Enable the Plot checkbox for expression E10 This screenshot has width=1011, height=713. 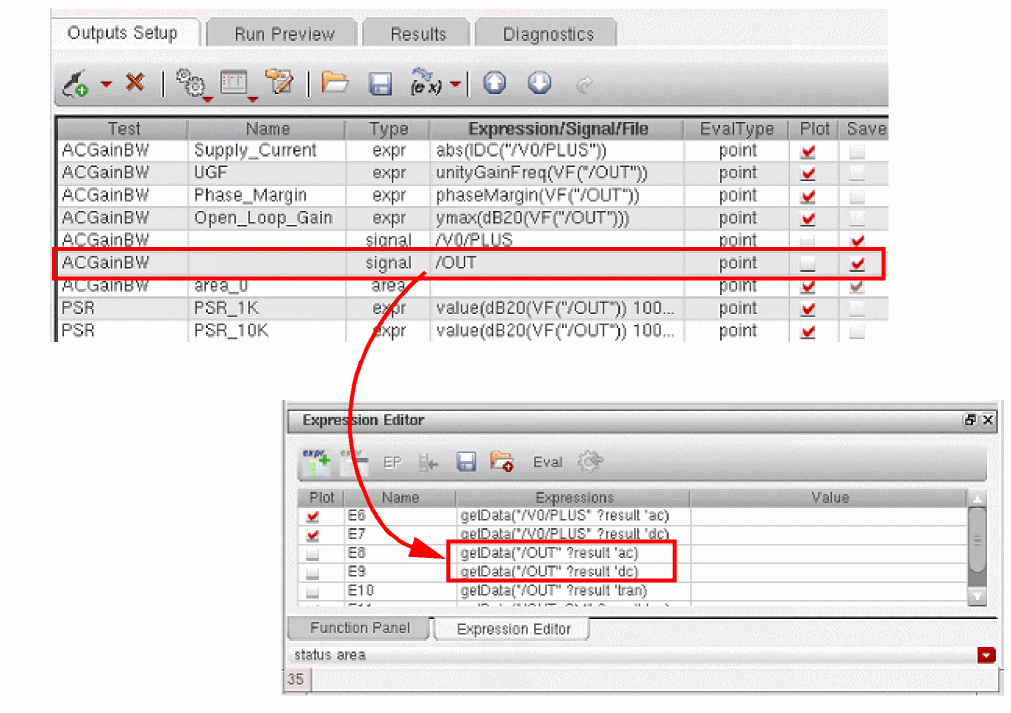(x=313, y=591)
